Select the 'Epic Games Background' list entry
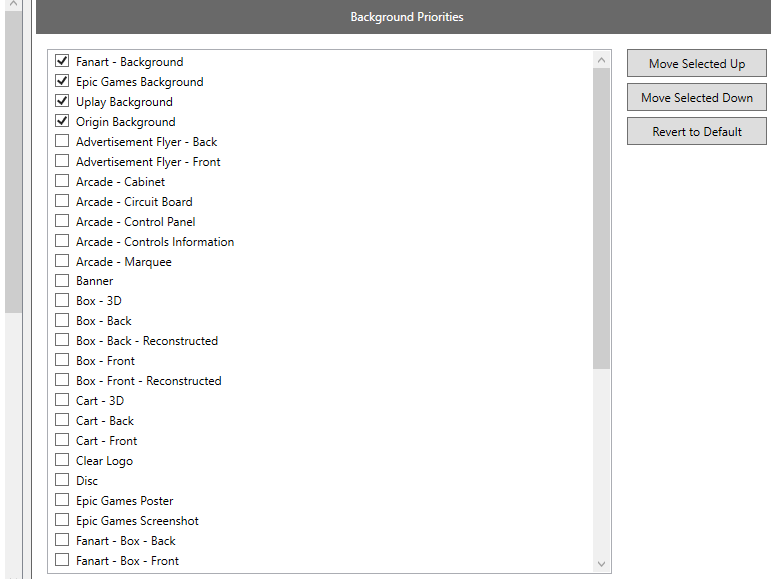This screenshot has height=579, width=771. [x=140, y=82]
